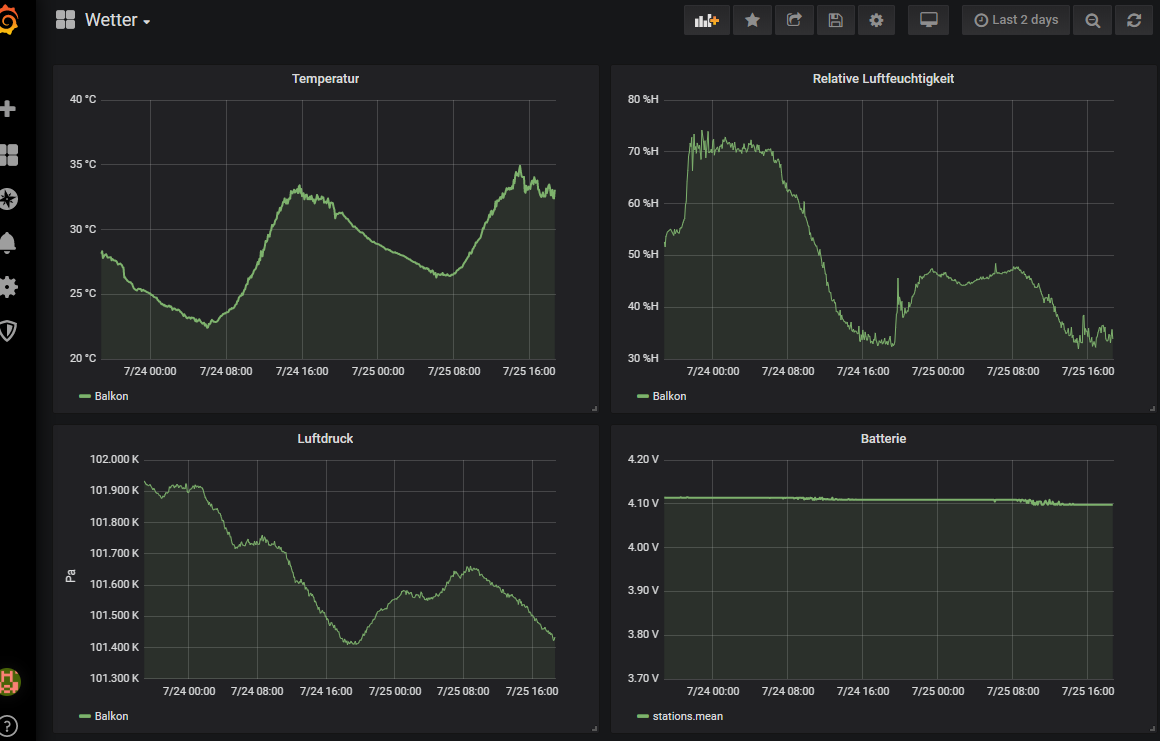Click the 80 %H axis label
Viewport: 1160px width, 741px height.
[x=643, y=99]
